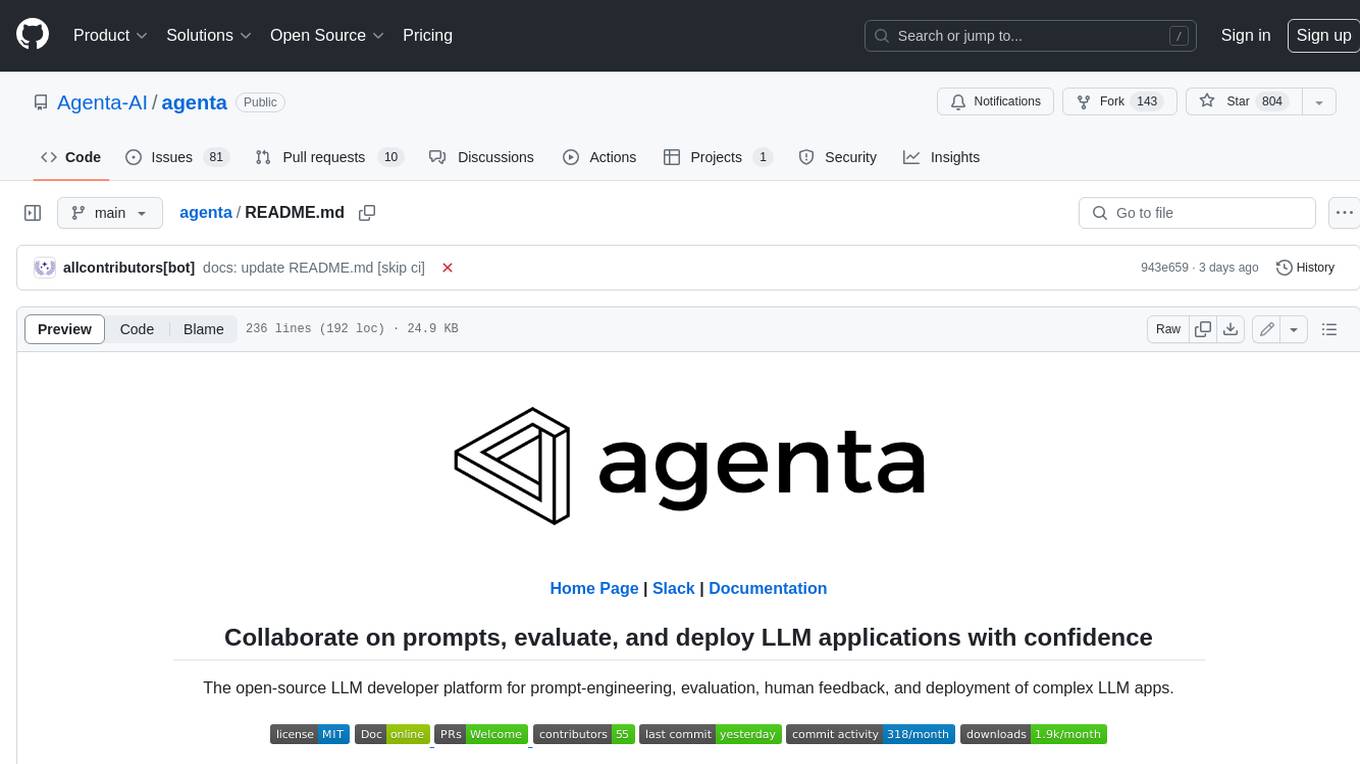1360x764 pixels.
Task: Copy the raw file contents
Action: 1203,329
